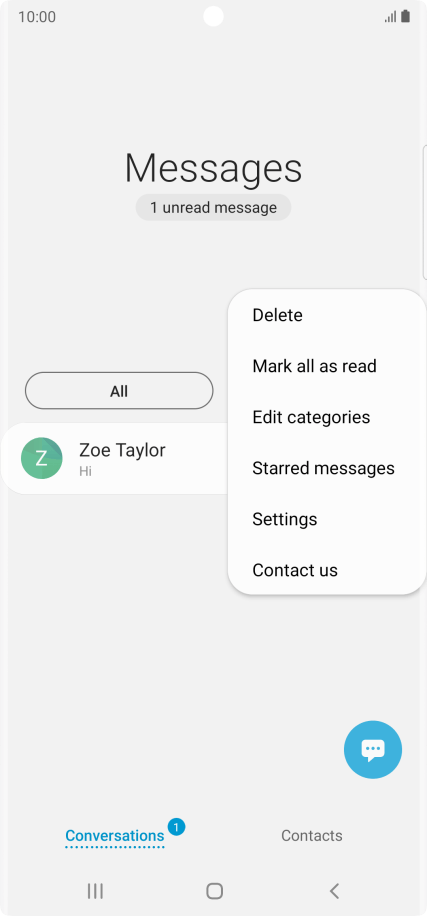Open Edit categories option
Image resolution: width=427 pixels, height=916 pixels.
click(311, 417)
